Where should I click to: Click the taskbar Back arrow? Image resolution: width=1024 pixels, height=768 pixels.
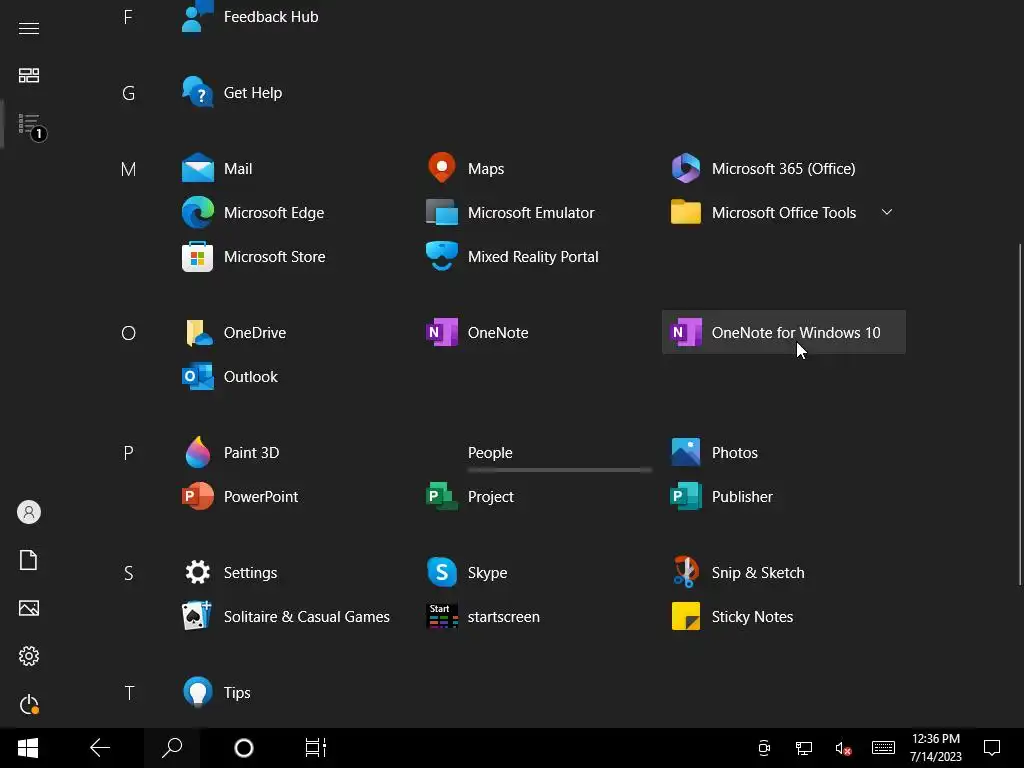(x=100, y=748)
